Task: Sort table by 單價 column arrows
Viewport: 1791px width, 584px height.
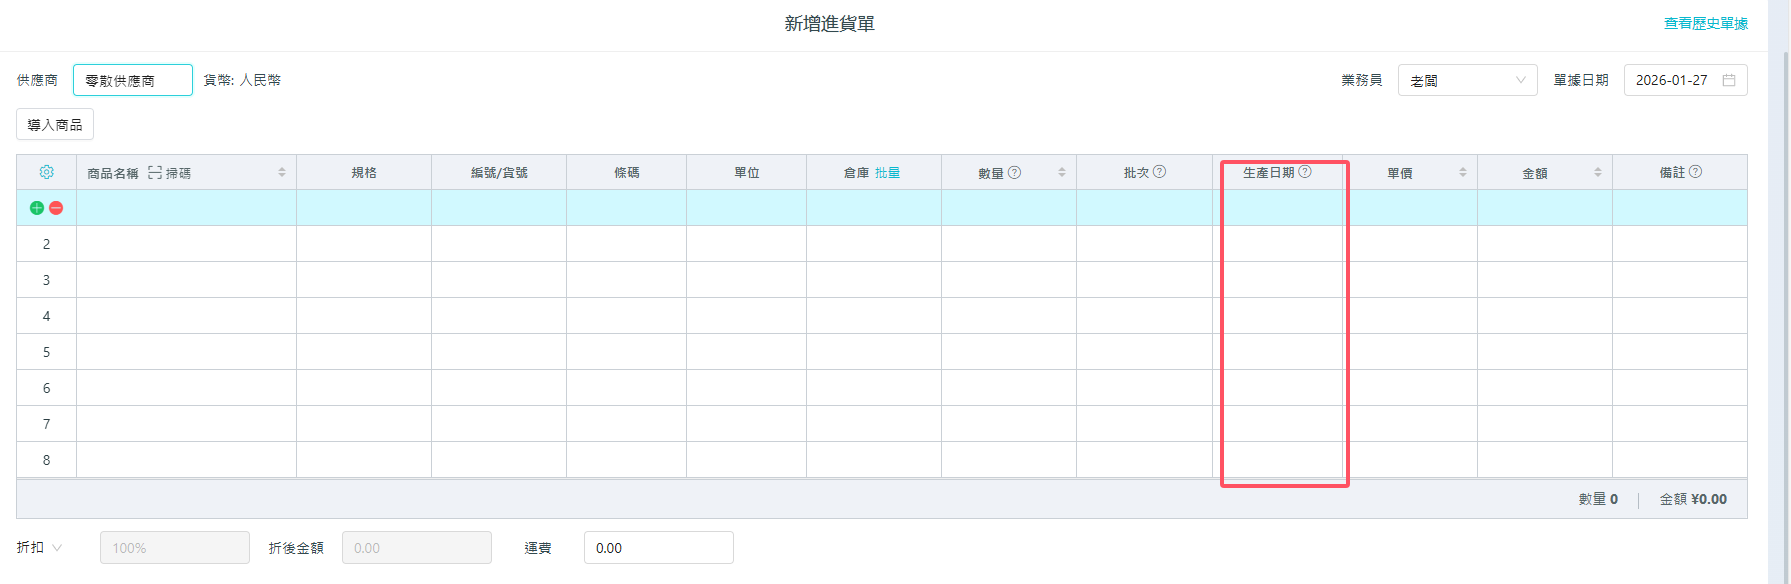Action: (x=1462, y=173)
